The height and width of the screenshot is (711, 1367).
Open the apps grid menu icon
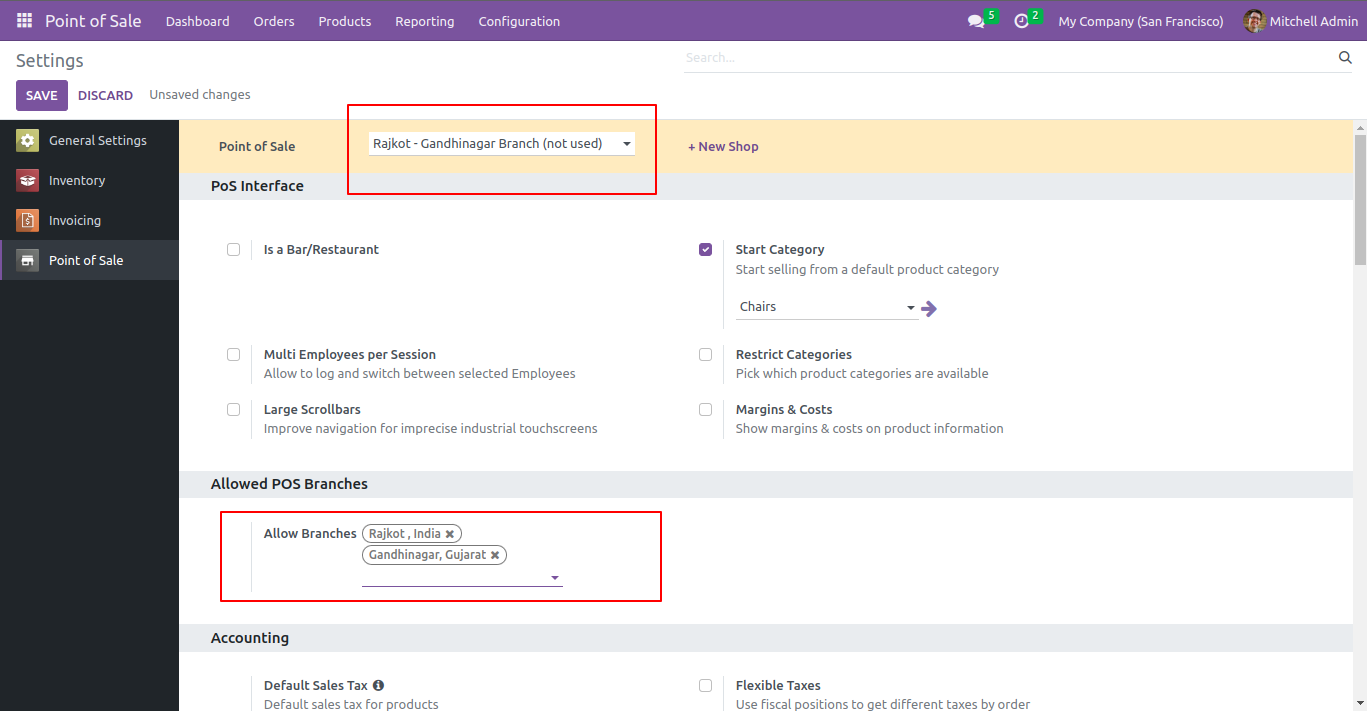coord(24,21)
